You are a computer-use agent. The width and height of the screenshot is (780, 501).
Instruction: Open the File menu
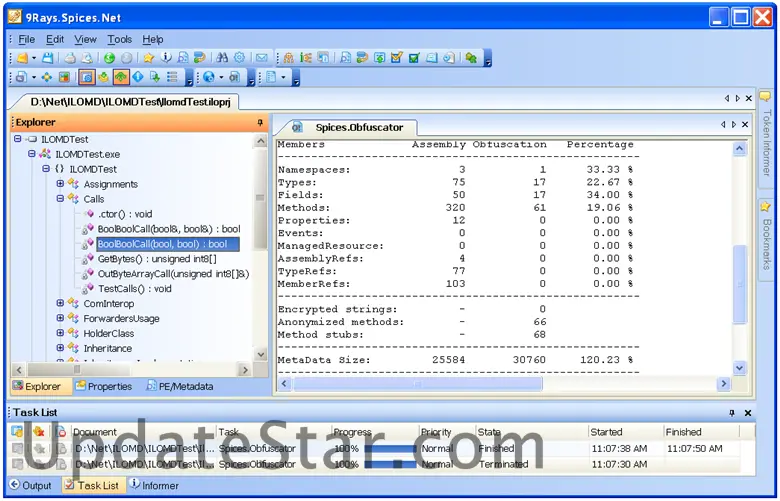pyautogui.click(x=26, y=39)
